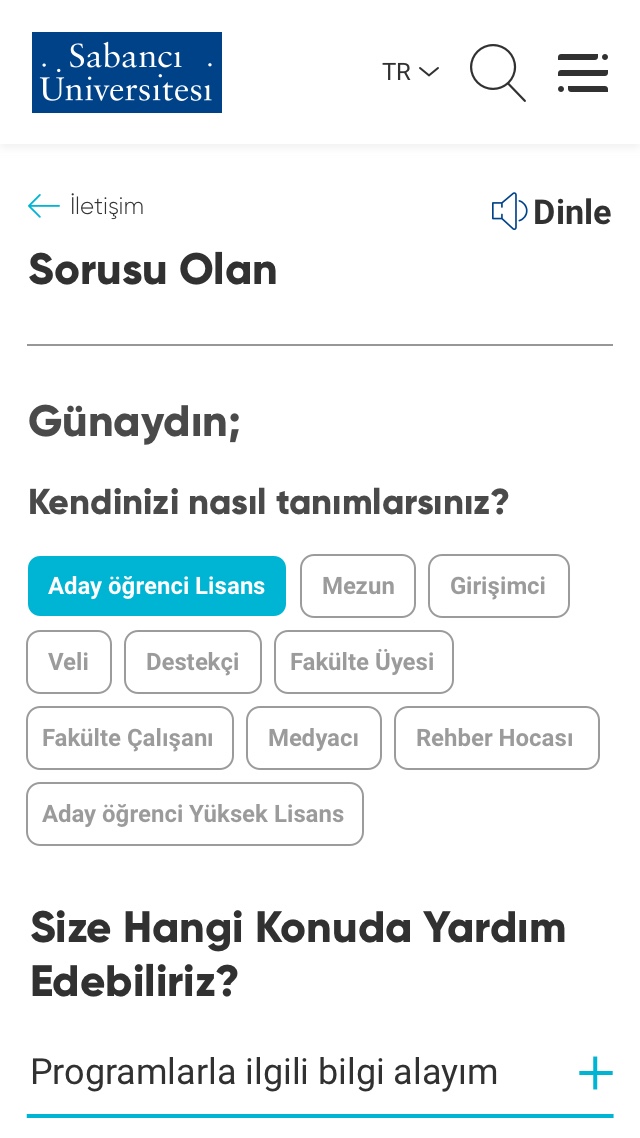
Task: Select the 'Mezun' option
Action: (358, 586)
